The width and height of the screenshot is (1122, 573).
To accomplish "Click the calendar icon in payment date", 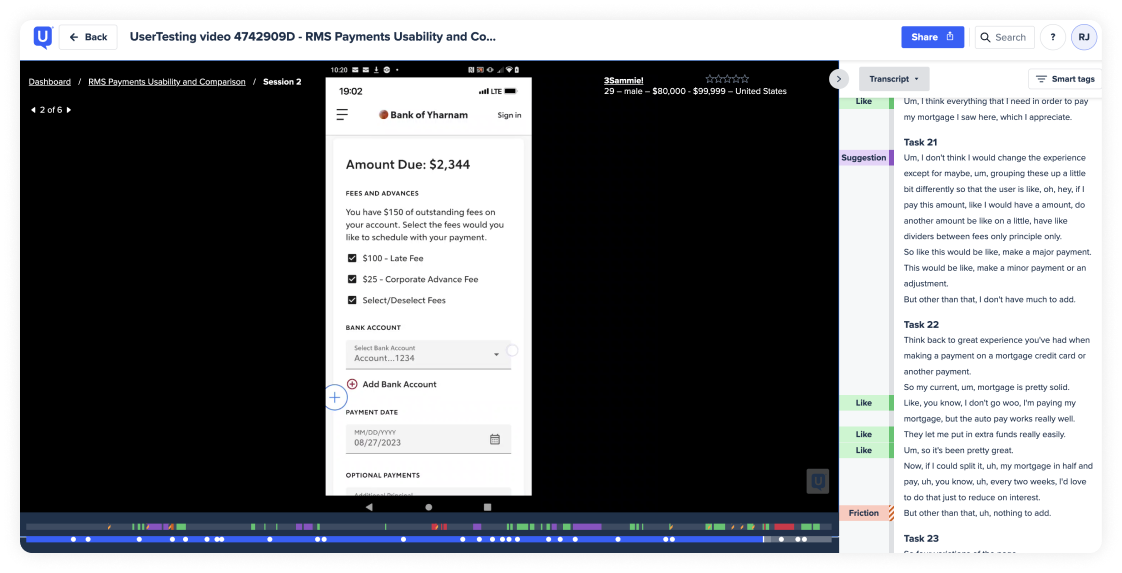I will click(495, 439).
